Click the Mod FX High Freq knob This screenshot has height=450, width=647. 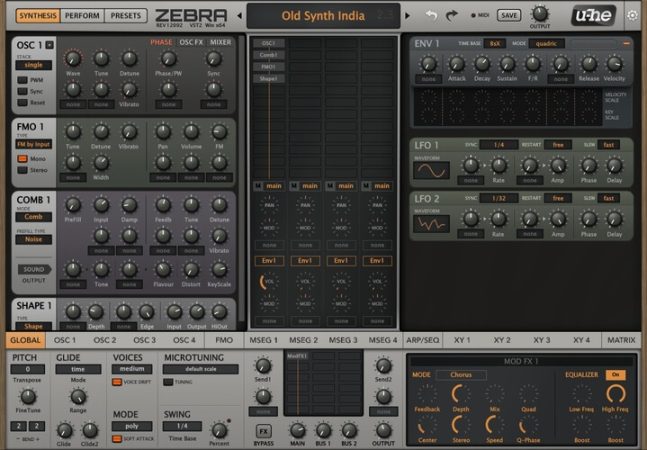click(x=615, y=393)
